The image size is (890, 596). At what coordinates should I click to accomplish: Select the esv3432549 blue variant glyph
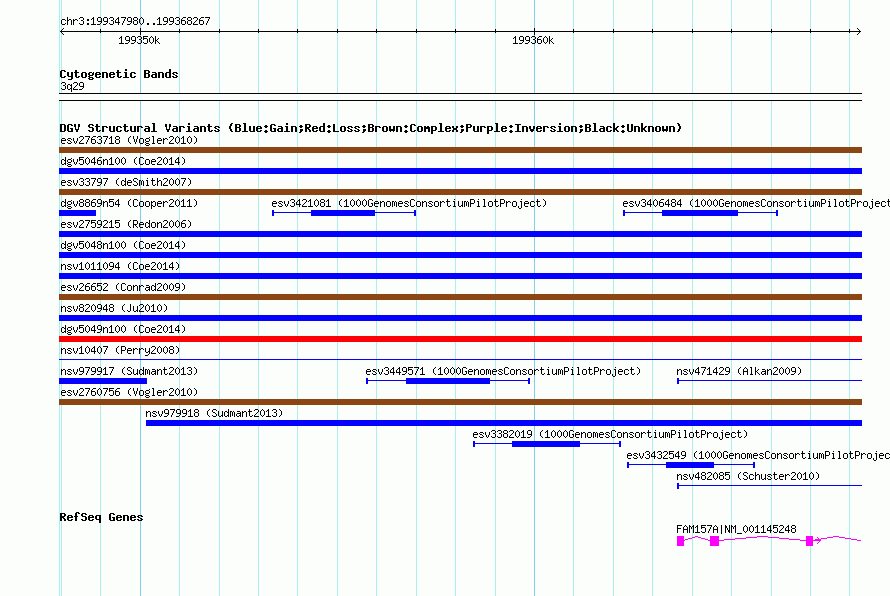tap(691, 465)
